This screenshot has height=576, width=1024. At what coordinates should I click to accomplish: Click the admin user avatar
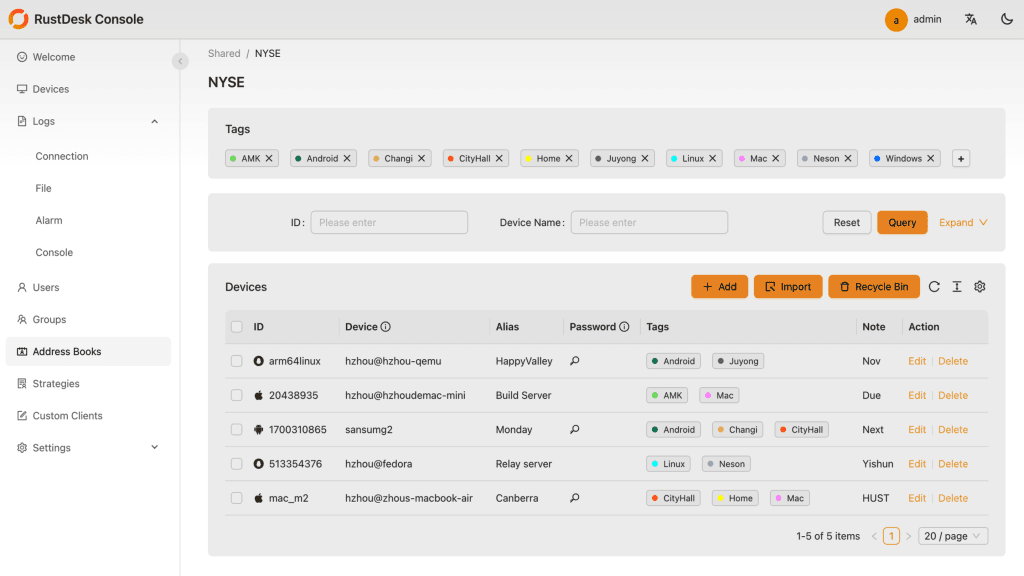(896, 20)
